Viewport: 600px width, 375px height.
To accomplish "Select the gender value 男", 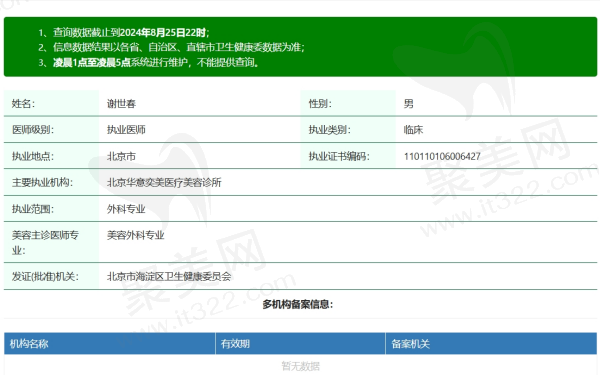I will click(409, 104).
